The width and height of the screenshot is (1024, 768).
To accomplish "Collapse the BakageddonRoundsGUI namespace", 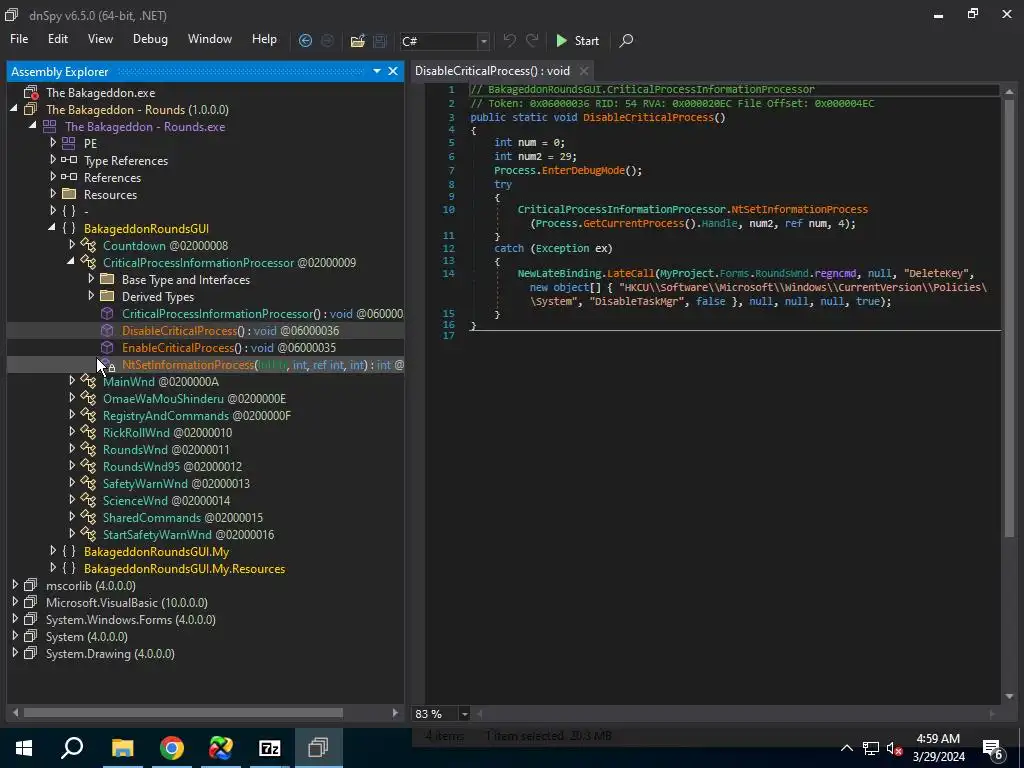I will 52,228.
